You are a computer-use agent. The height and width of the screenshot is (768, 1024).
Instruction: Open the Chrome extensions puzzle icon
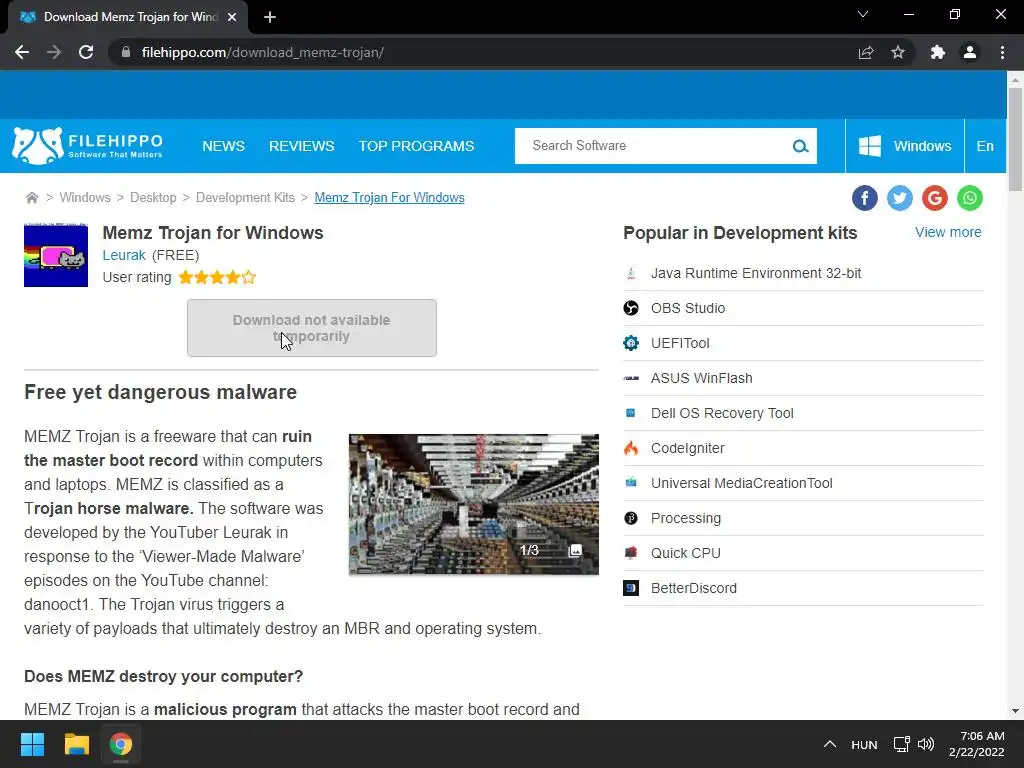938,52
